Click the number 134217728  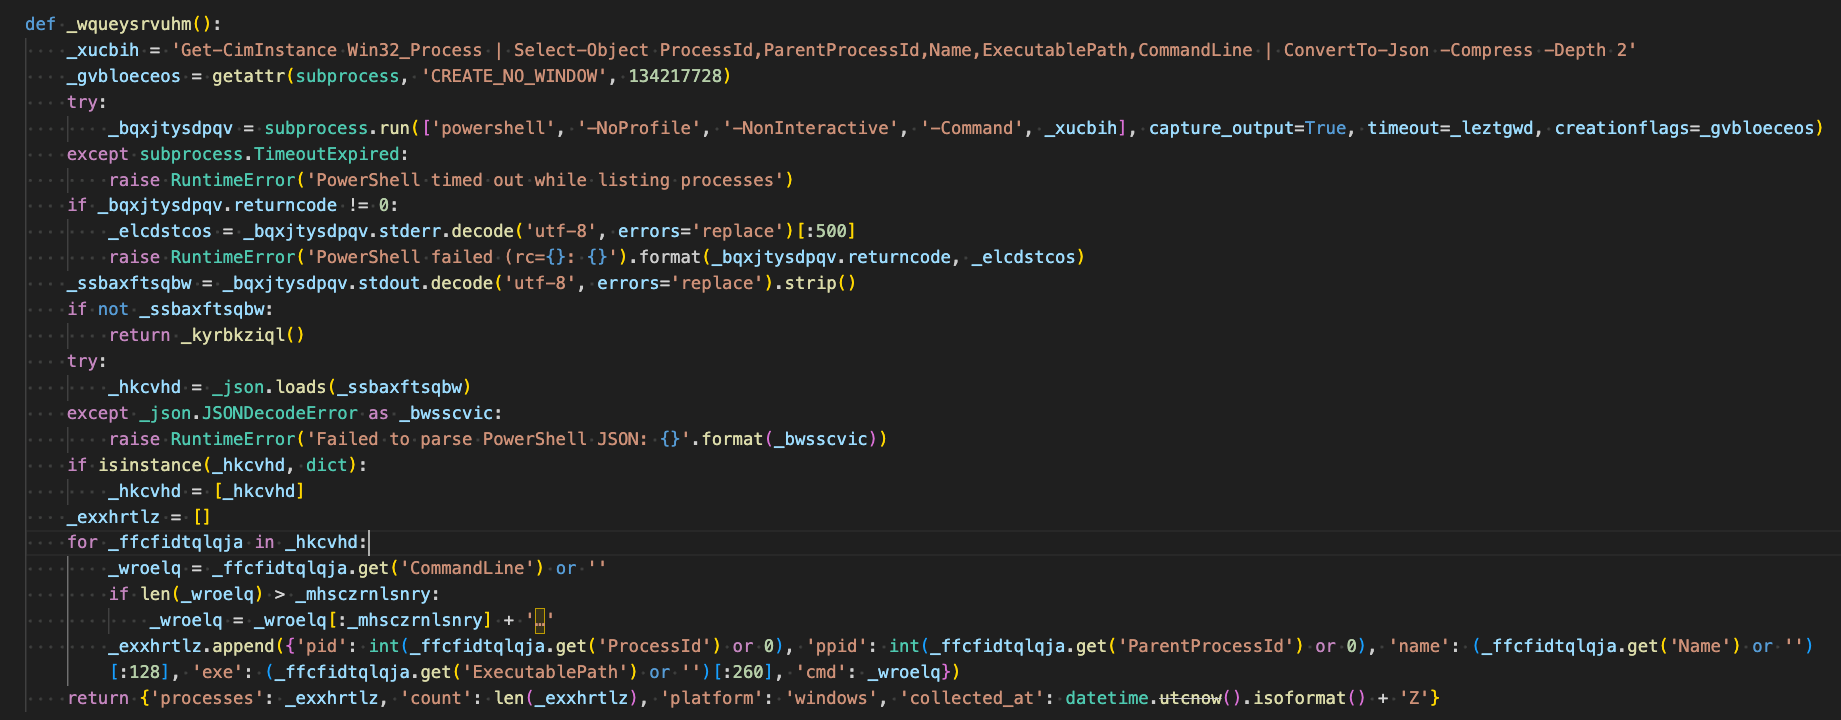point(675,76)
